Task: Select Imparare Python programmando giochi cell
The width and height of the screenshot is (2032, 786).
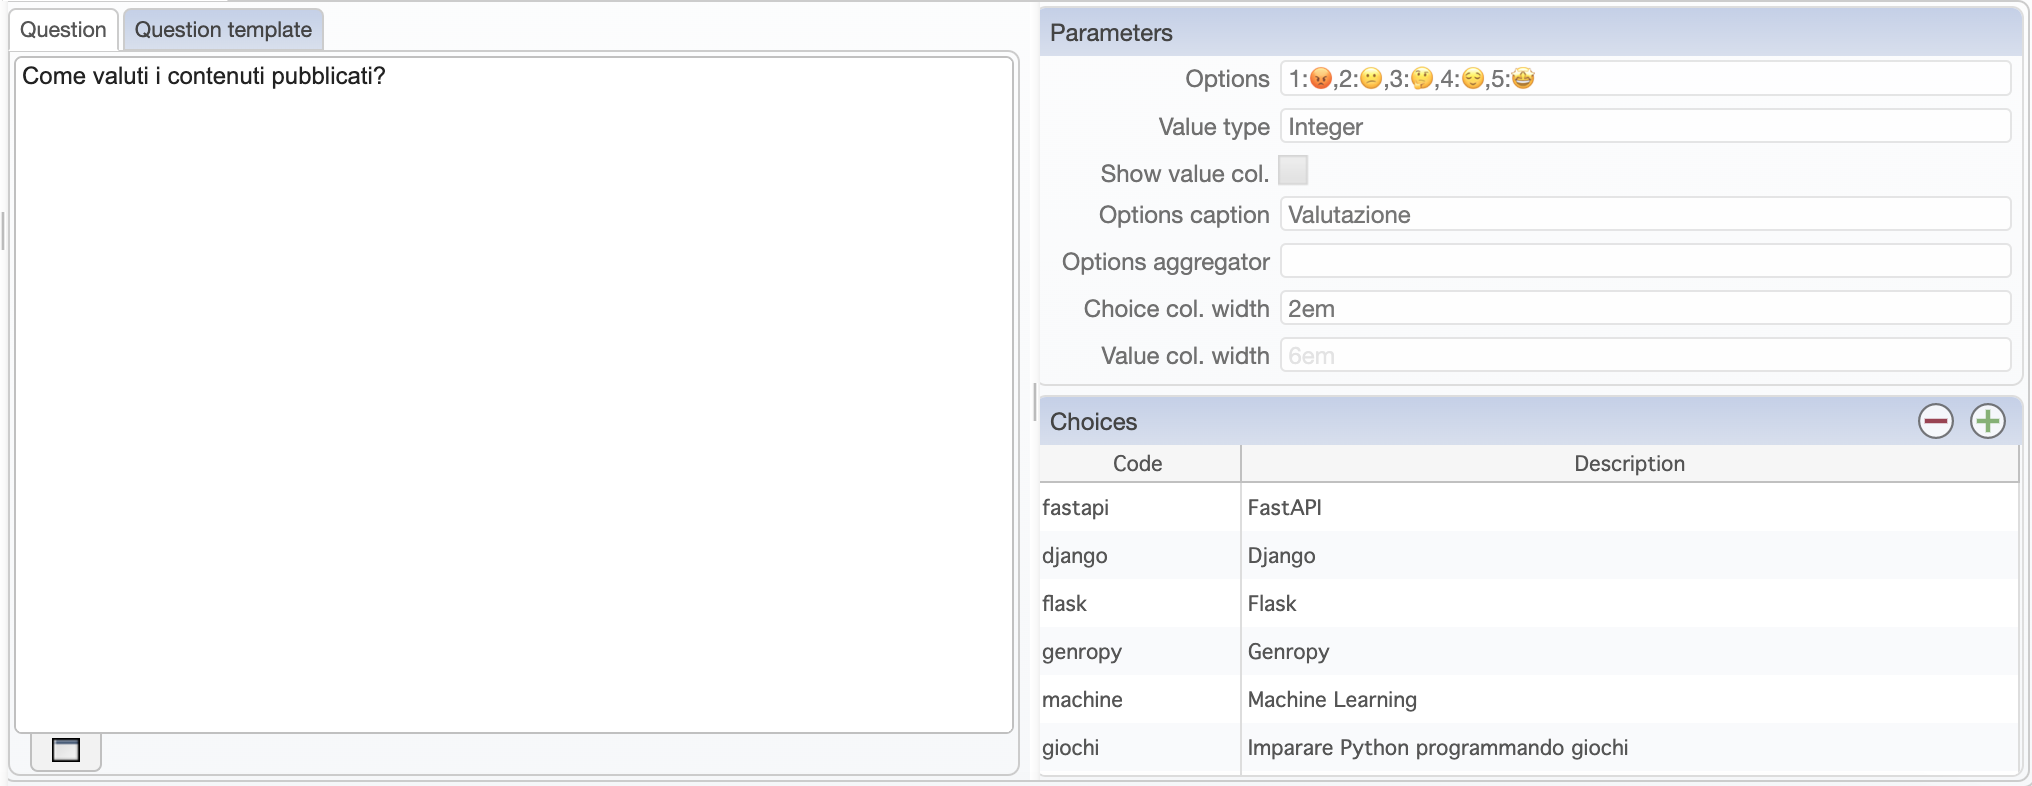Action: pyautogui.click(x=1629, y=747)
